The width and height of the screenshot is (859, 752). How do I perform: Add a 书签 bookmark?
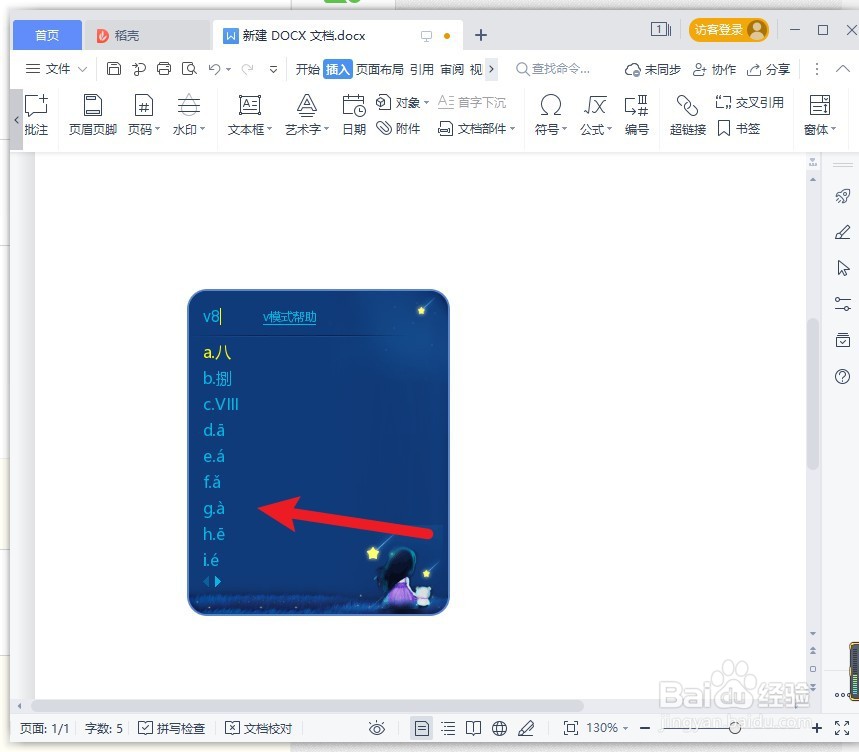[738, 129]
